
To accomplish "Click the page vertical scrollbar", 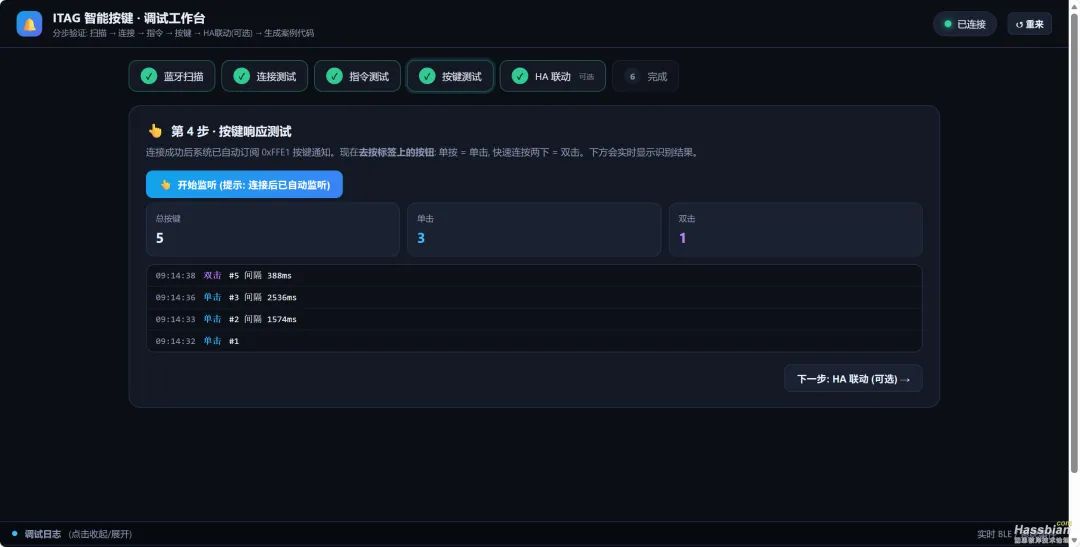I will pos(1073,241).
